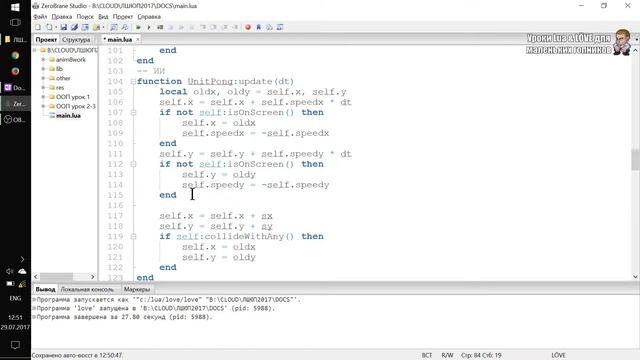
Task: Create a new file via toolbar icon
Action: point(38,27)
